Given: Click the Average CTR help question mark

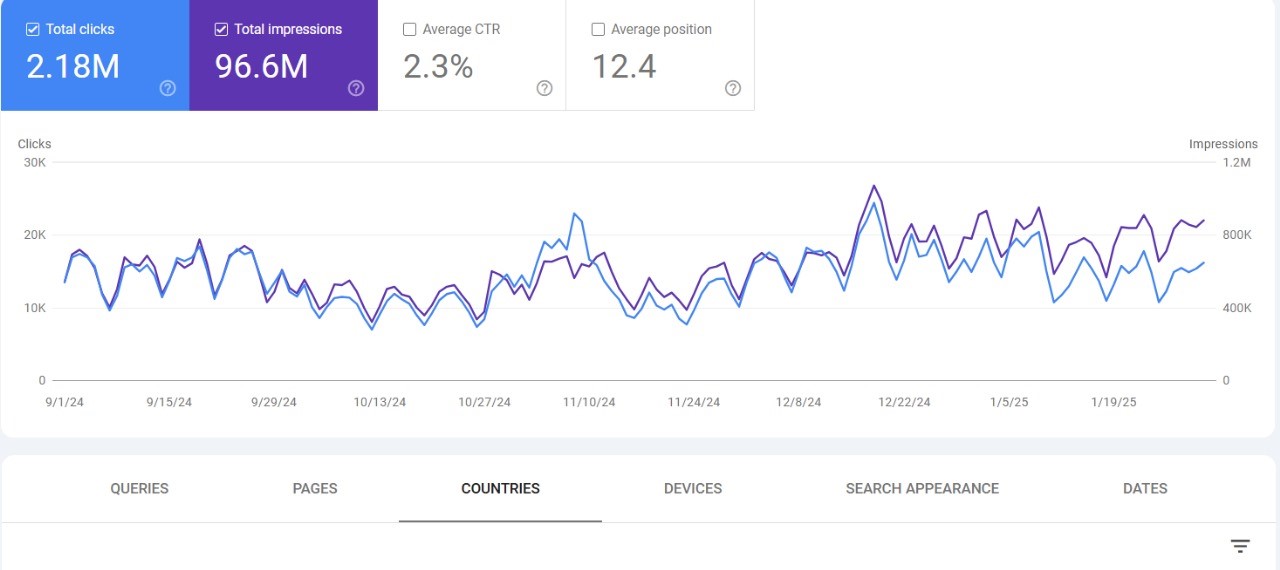Looking at the screenshot, I should tap(544, 88).
